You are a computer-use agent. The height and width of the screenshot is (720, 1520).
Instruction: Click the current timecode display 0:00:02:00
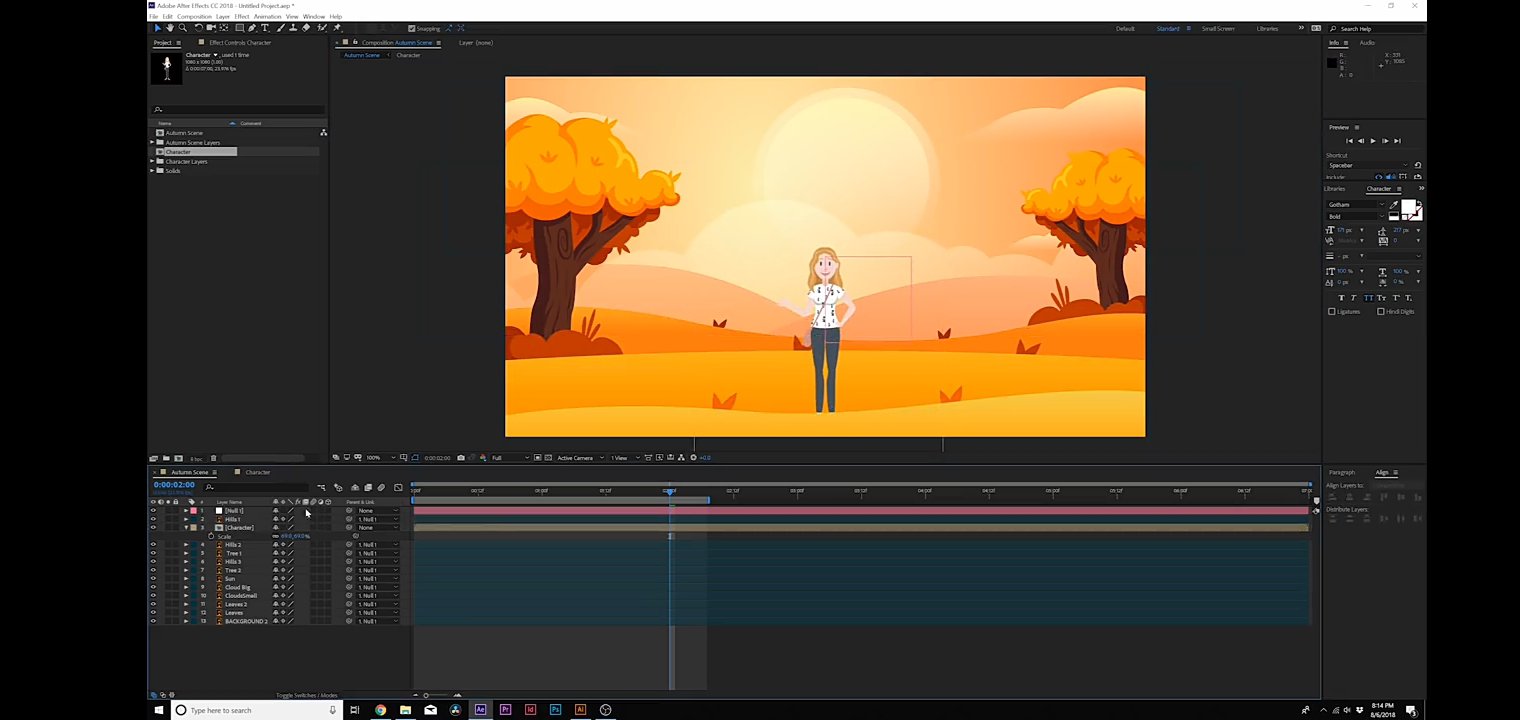pos(175,485)
